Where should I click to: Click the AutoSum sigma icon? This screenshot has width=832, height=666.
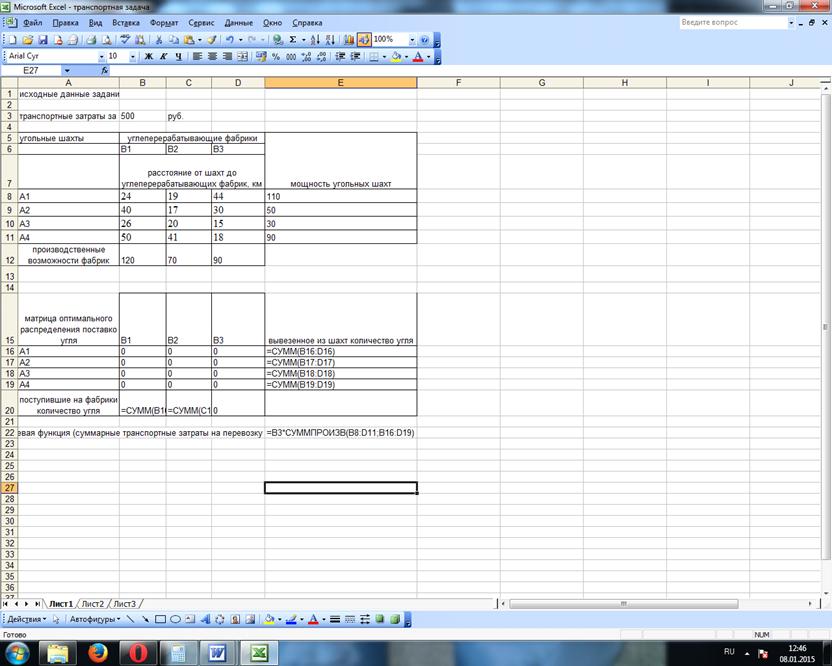pyautogui.click(x=293, y=40)
